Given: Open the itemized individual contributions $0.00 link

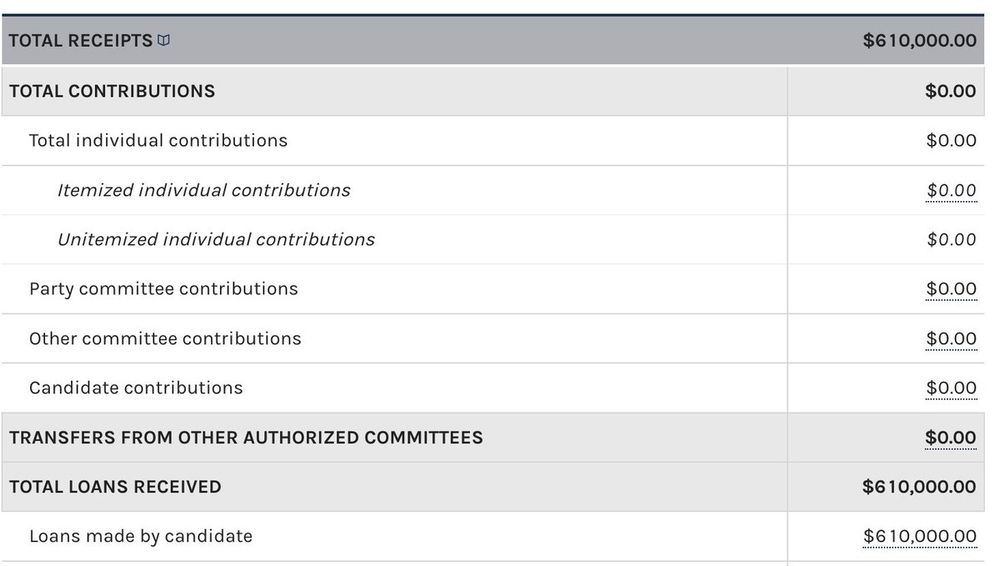Looking at the screenshot, I should point(951,190).
